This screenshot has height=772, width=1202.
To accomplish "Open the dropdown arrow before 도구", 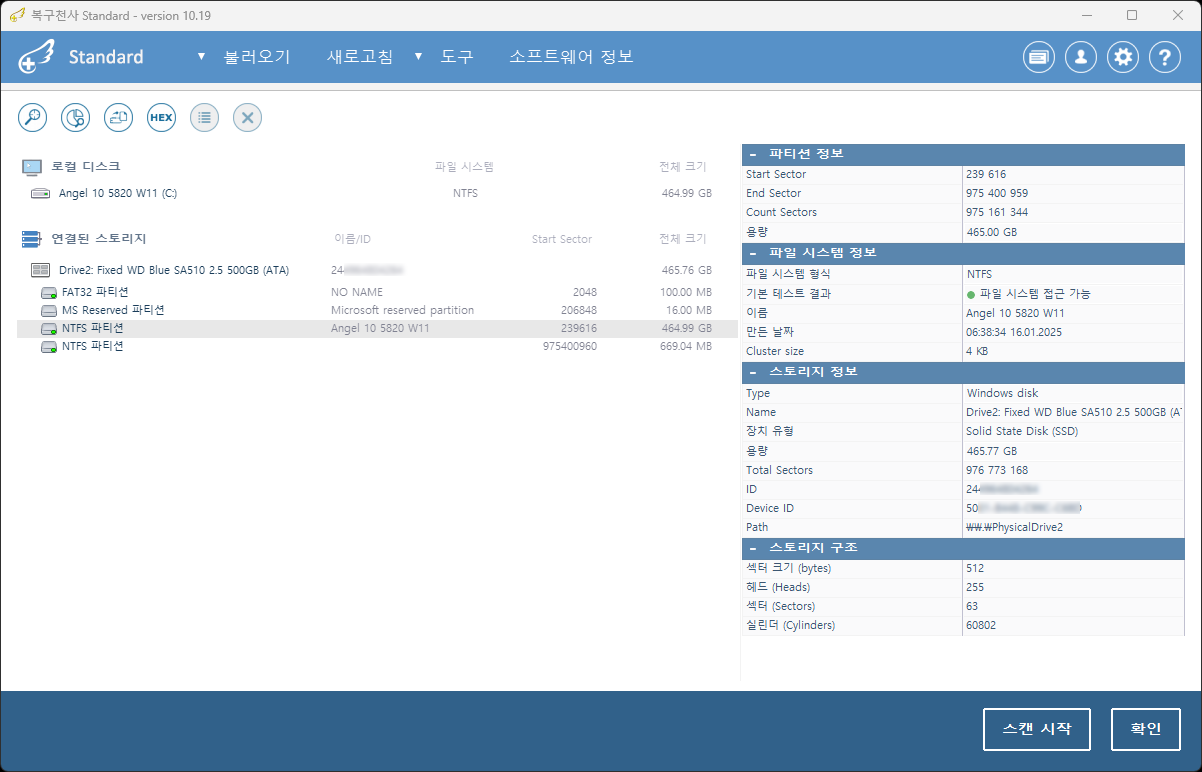I will click(419, 56).
